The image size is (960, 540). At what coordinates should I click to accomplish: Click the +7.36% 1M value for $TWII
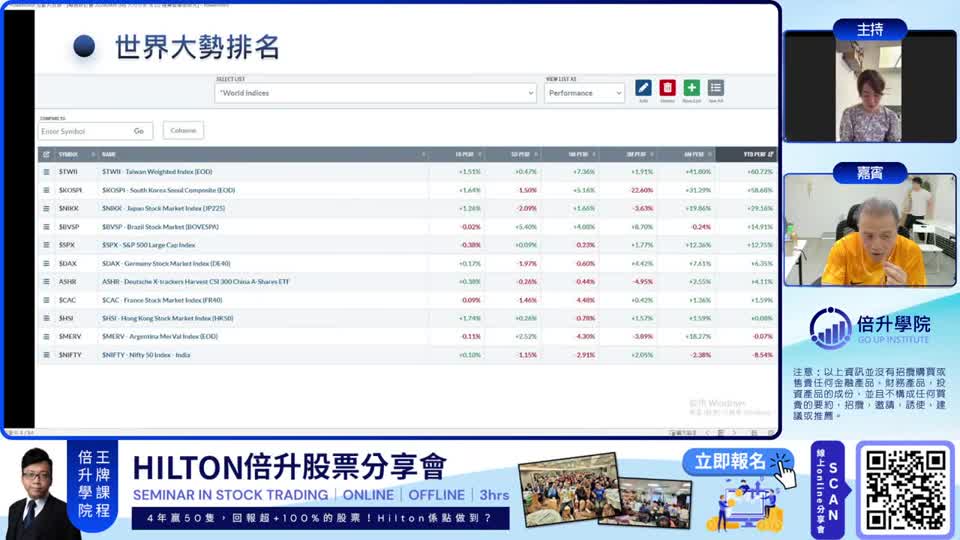coord(583,172)
